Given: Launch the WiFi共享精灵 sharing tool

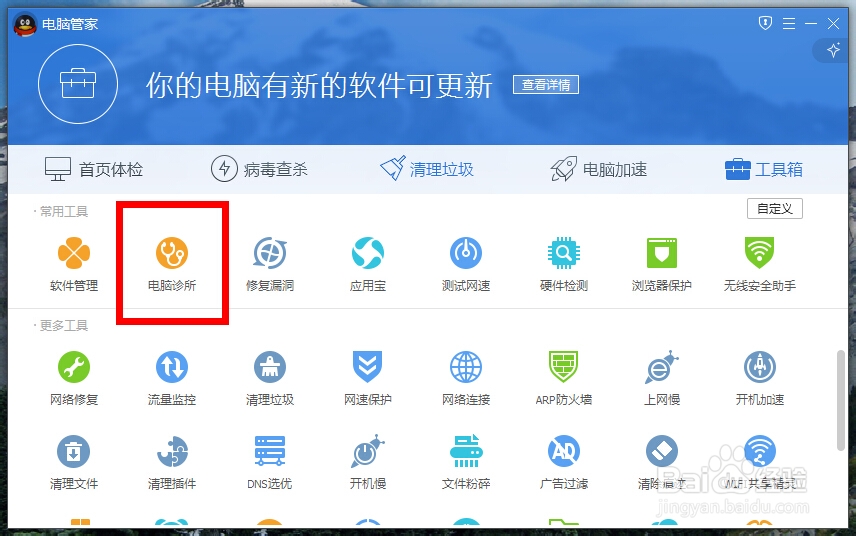Looking at the screenshot, I should [x=759, y=462].
